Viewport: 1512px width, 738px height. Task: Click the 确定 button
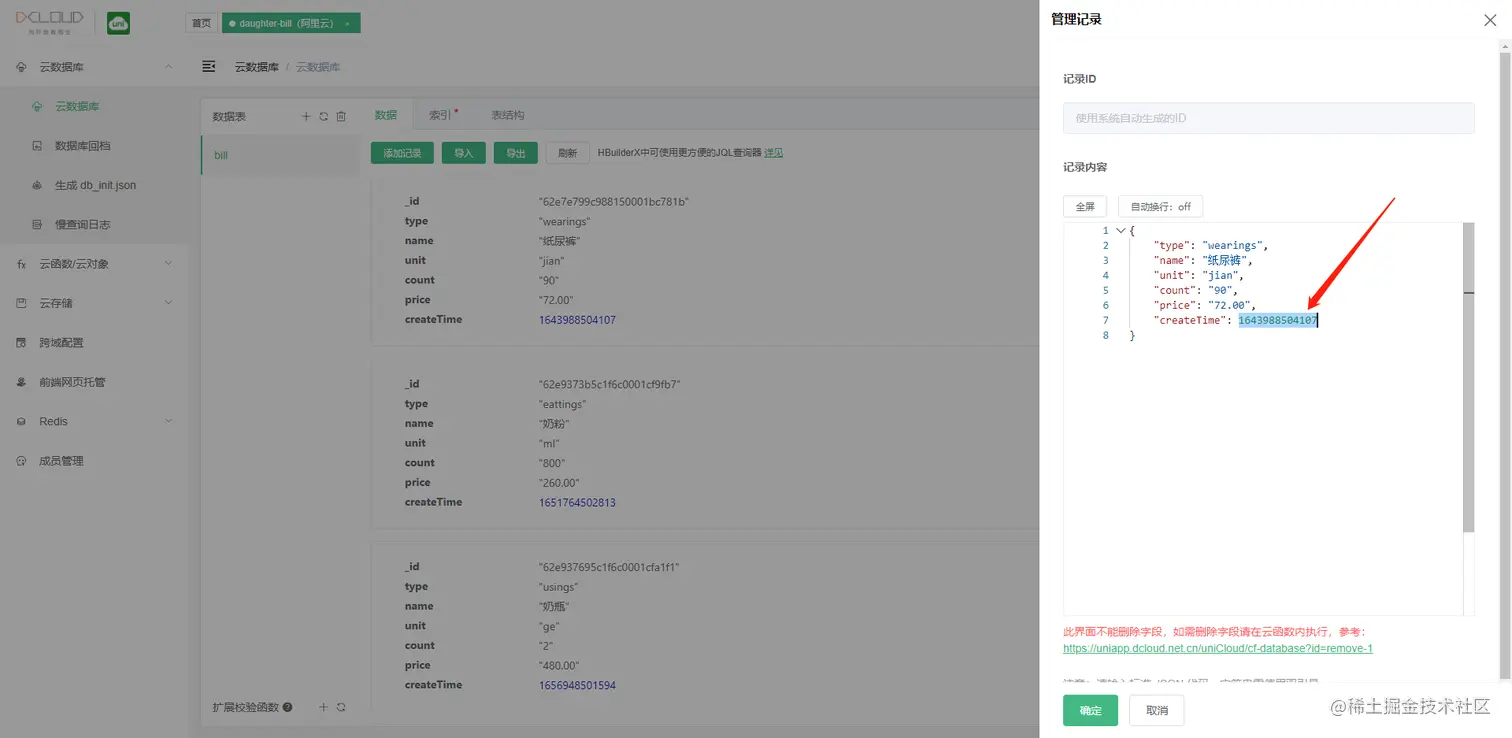coord(1090,710)
